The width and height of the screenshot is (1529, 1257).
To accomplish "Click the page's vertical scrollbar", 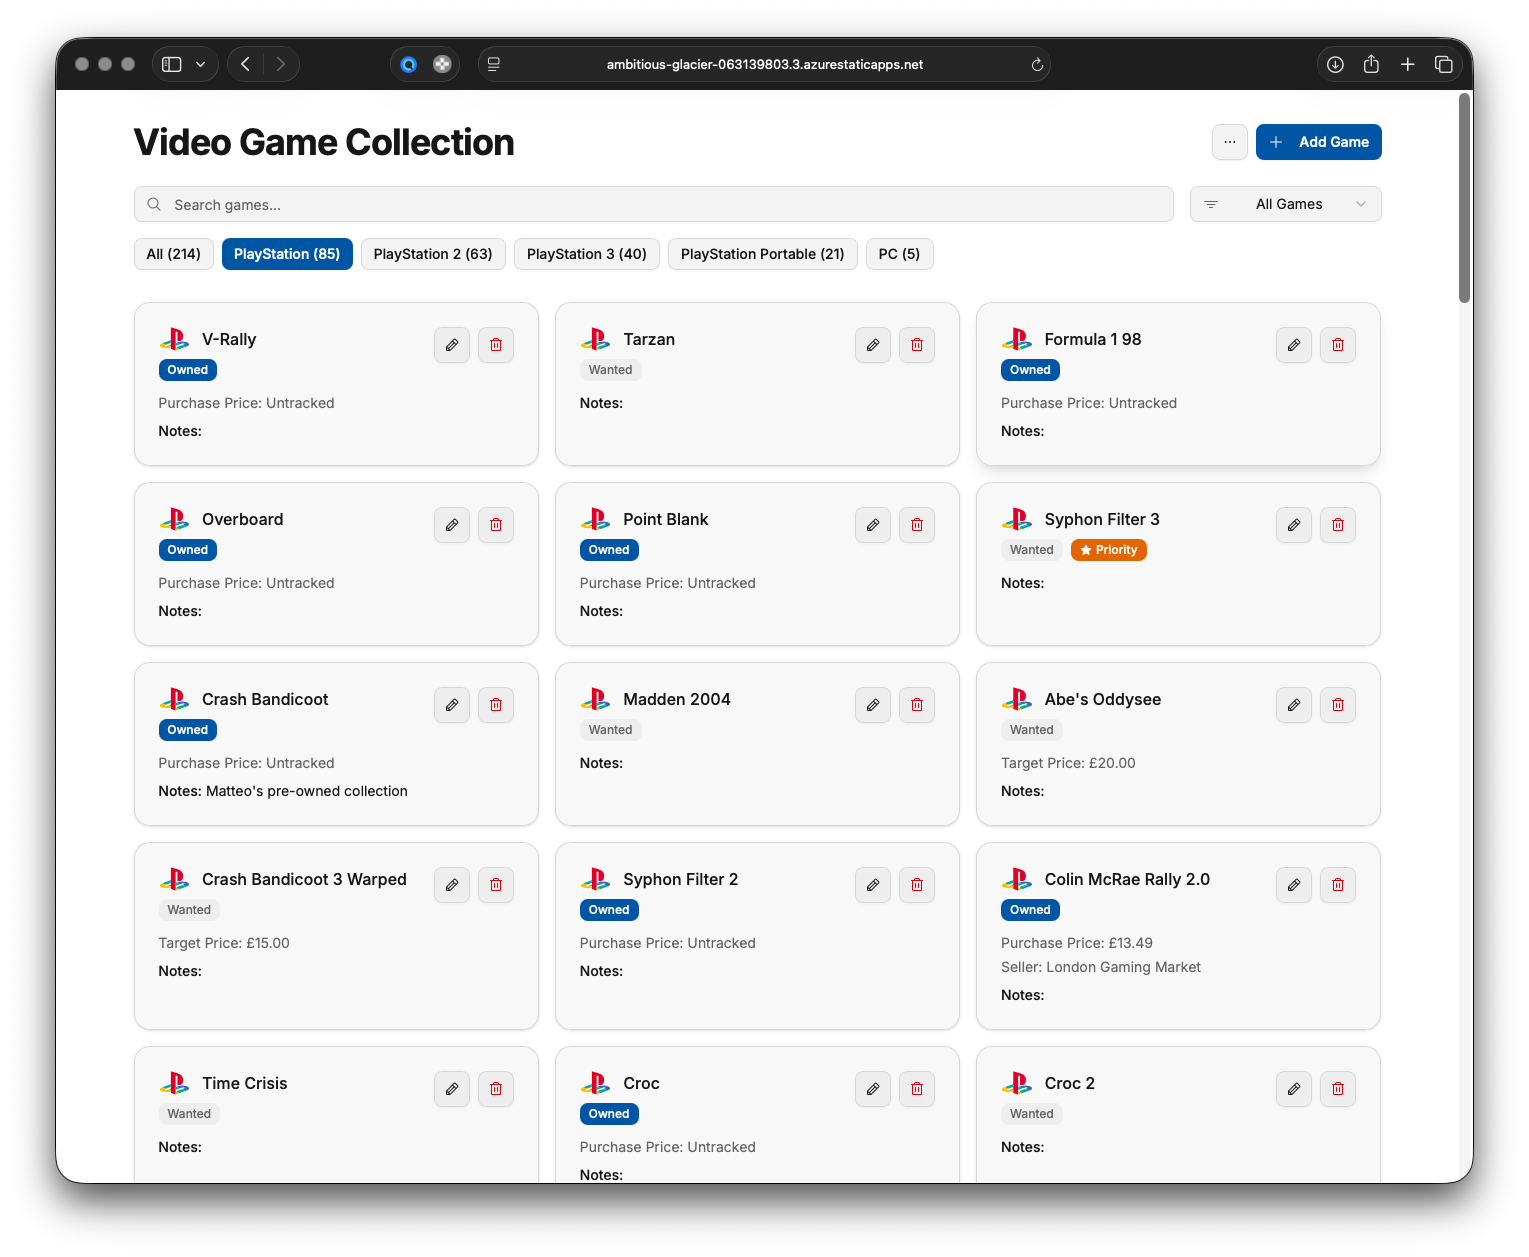I will click(1464, 200).
